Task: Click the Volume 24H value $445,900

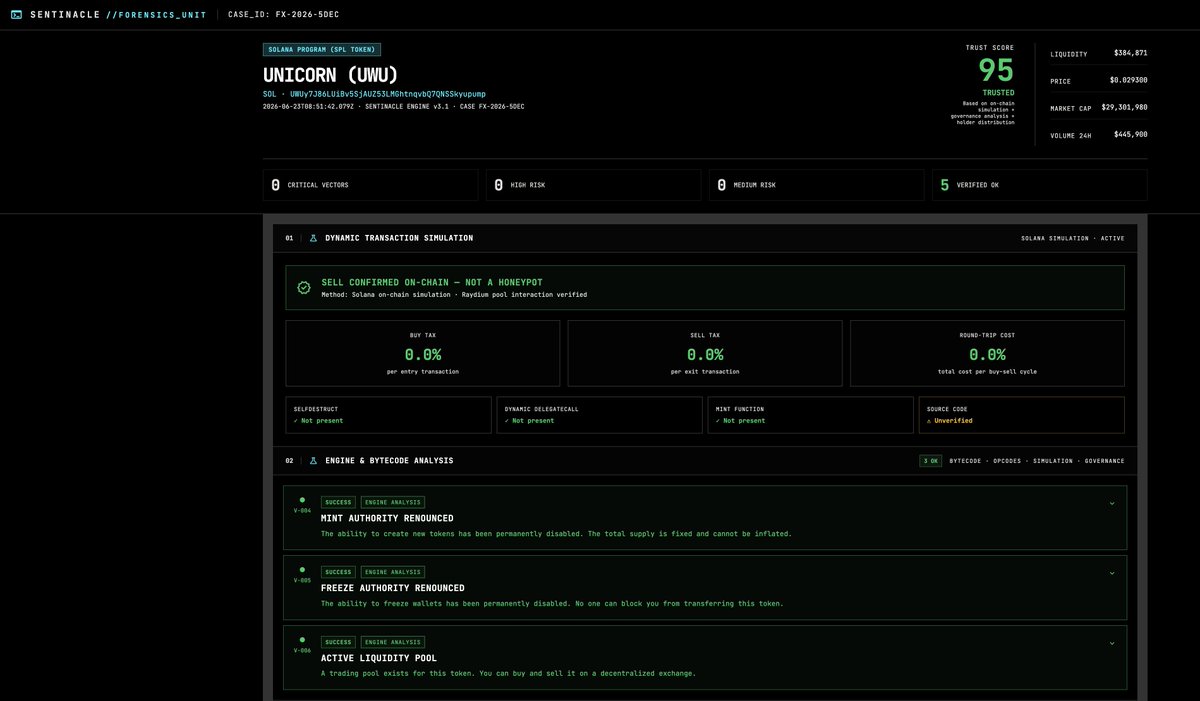Action: 1130,134
